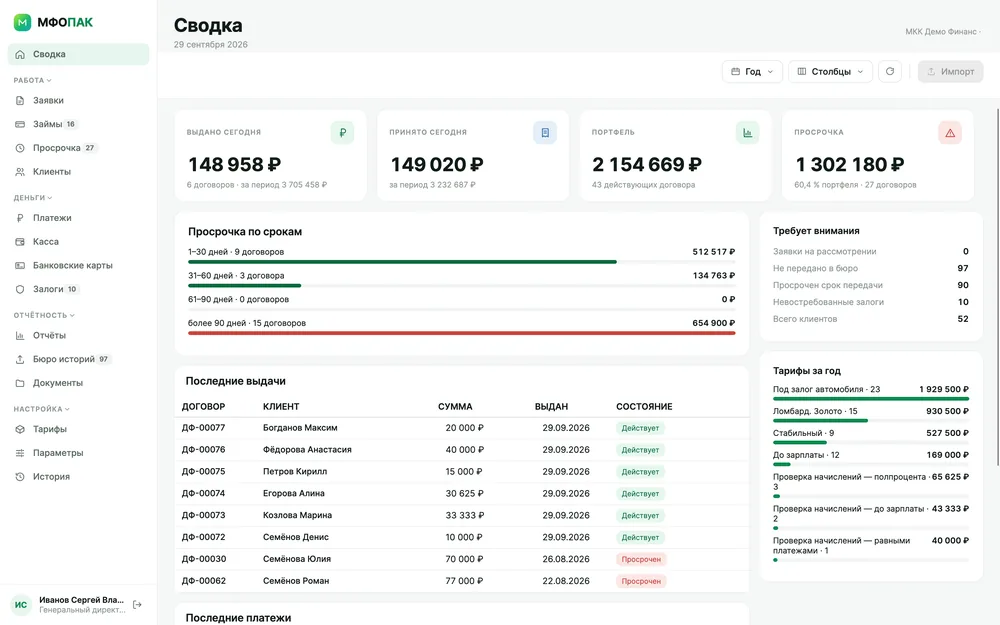Click client Богданов Максим

coord(300,428)
